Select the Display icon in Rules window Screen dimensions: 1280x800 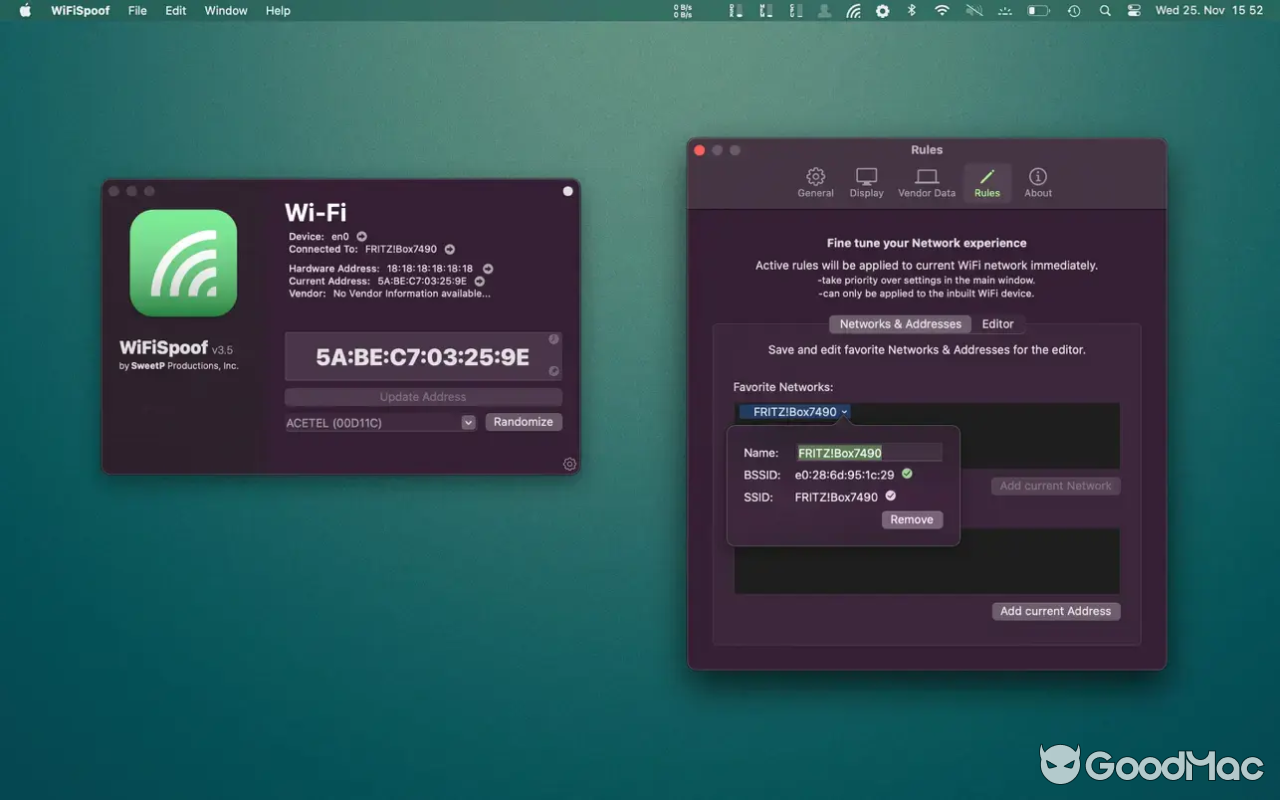(x=866, y=182)
